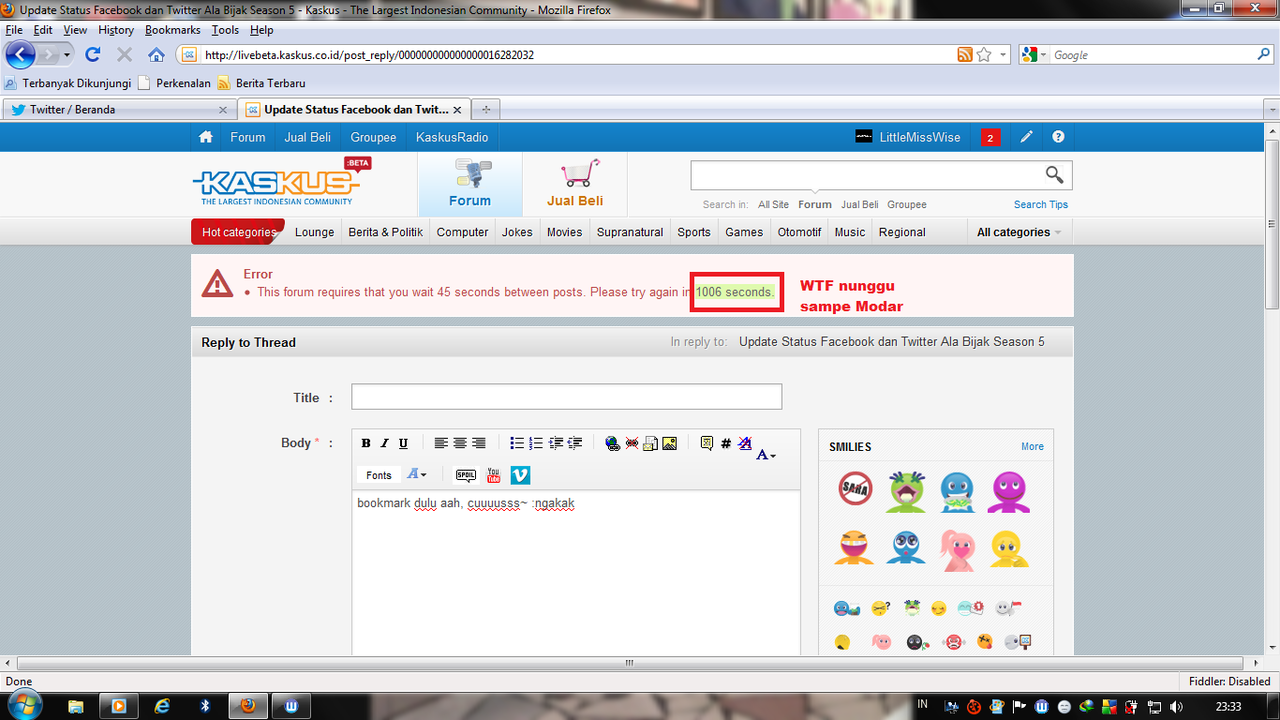1280x720 pixels.
Task: Align body text right
Action: [x=479, y=444]
